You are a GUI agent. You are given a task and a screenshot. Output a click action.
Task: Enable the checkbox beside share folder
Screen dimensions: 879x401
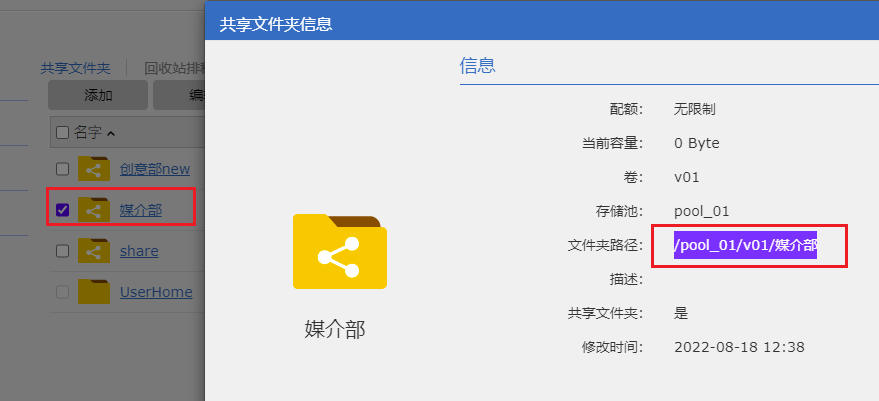[62, 251]
